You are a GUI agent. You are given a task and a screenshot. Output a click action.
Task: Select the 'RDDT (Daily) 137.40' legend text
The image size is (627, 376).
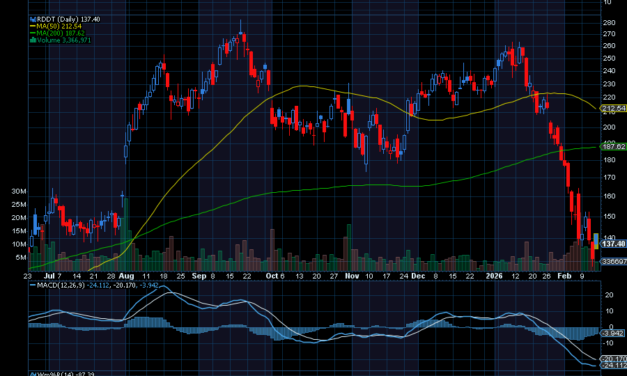(68, 19)
